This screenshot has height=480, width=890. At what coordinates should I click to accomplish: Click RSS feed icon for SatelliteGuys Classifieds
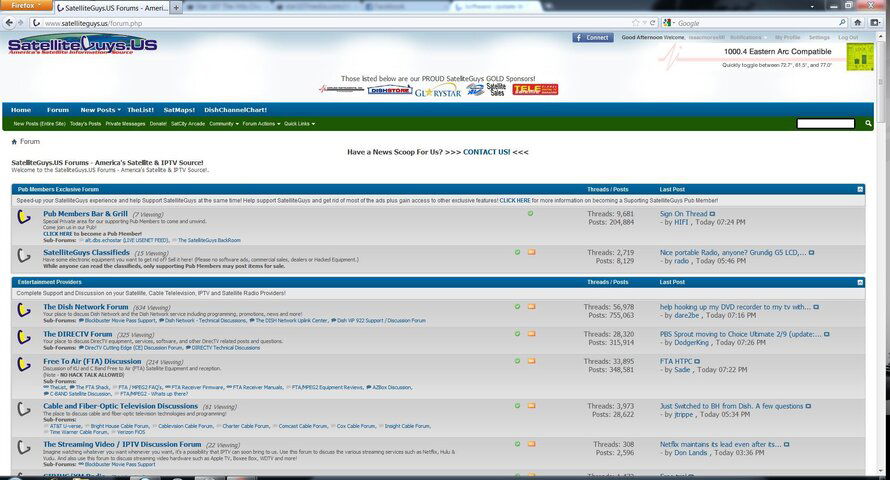click(x=531, y=252)
